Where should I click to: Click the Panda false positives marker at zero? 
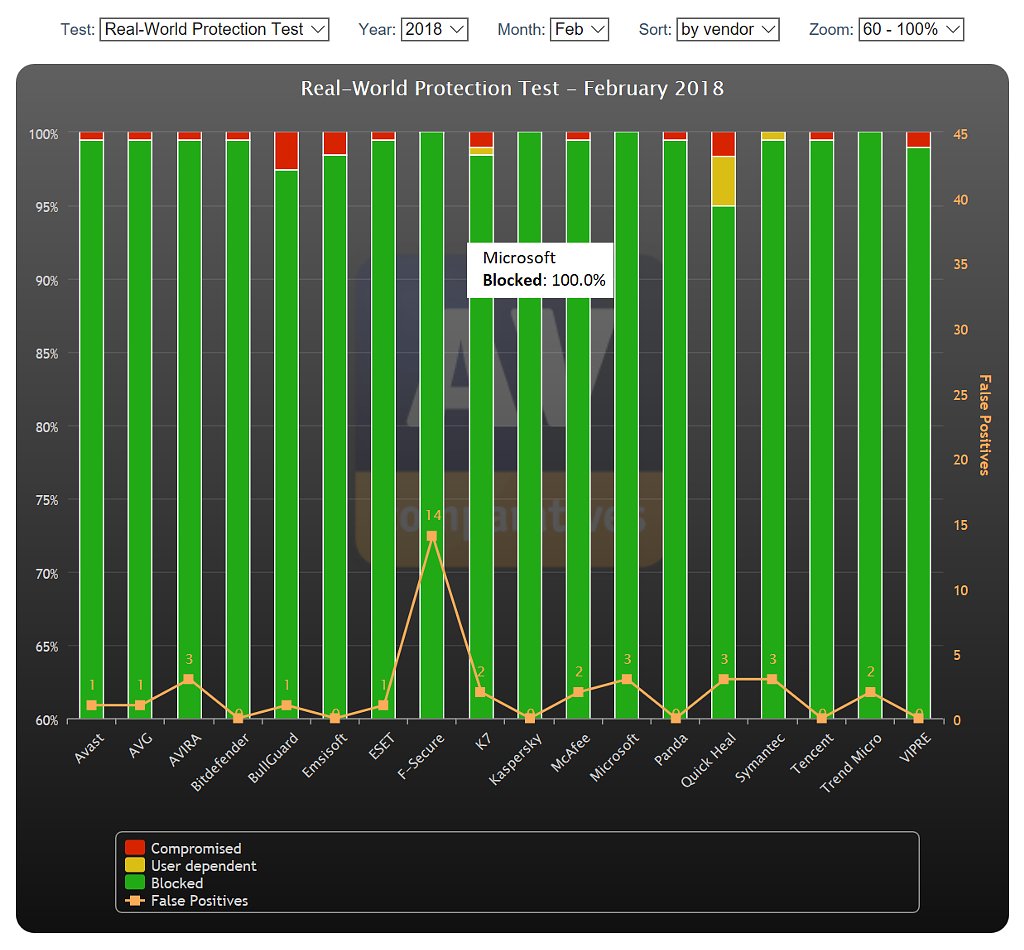click(x=675, y=718)
